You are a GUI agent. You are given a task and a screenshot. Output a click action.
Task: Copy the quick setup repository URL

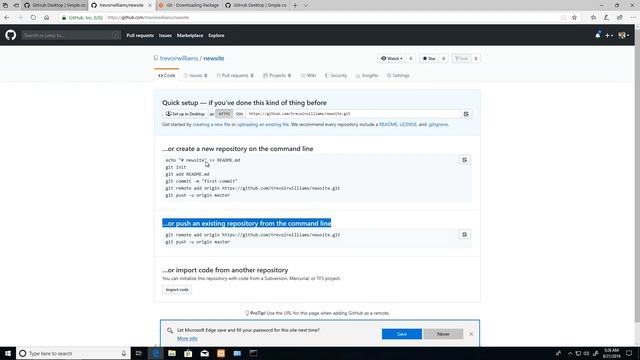tap(466, 114)
